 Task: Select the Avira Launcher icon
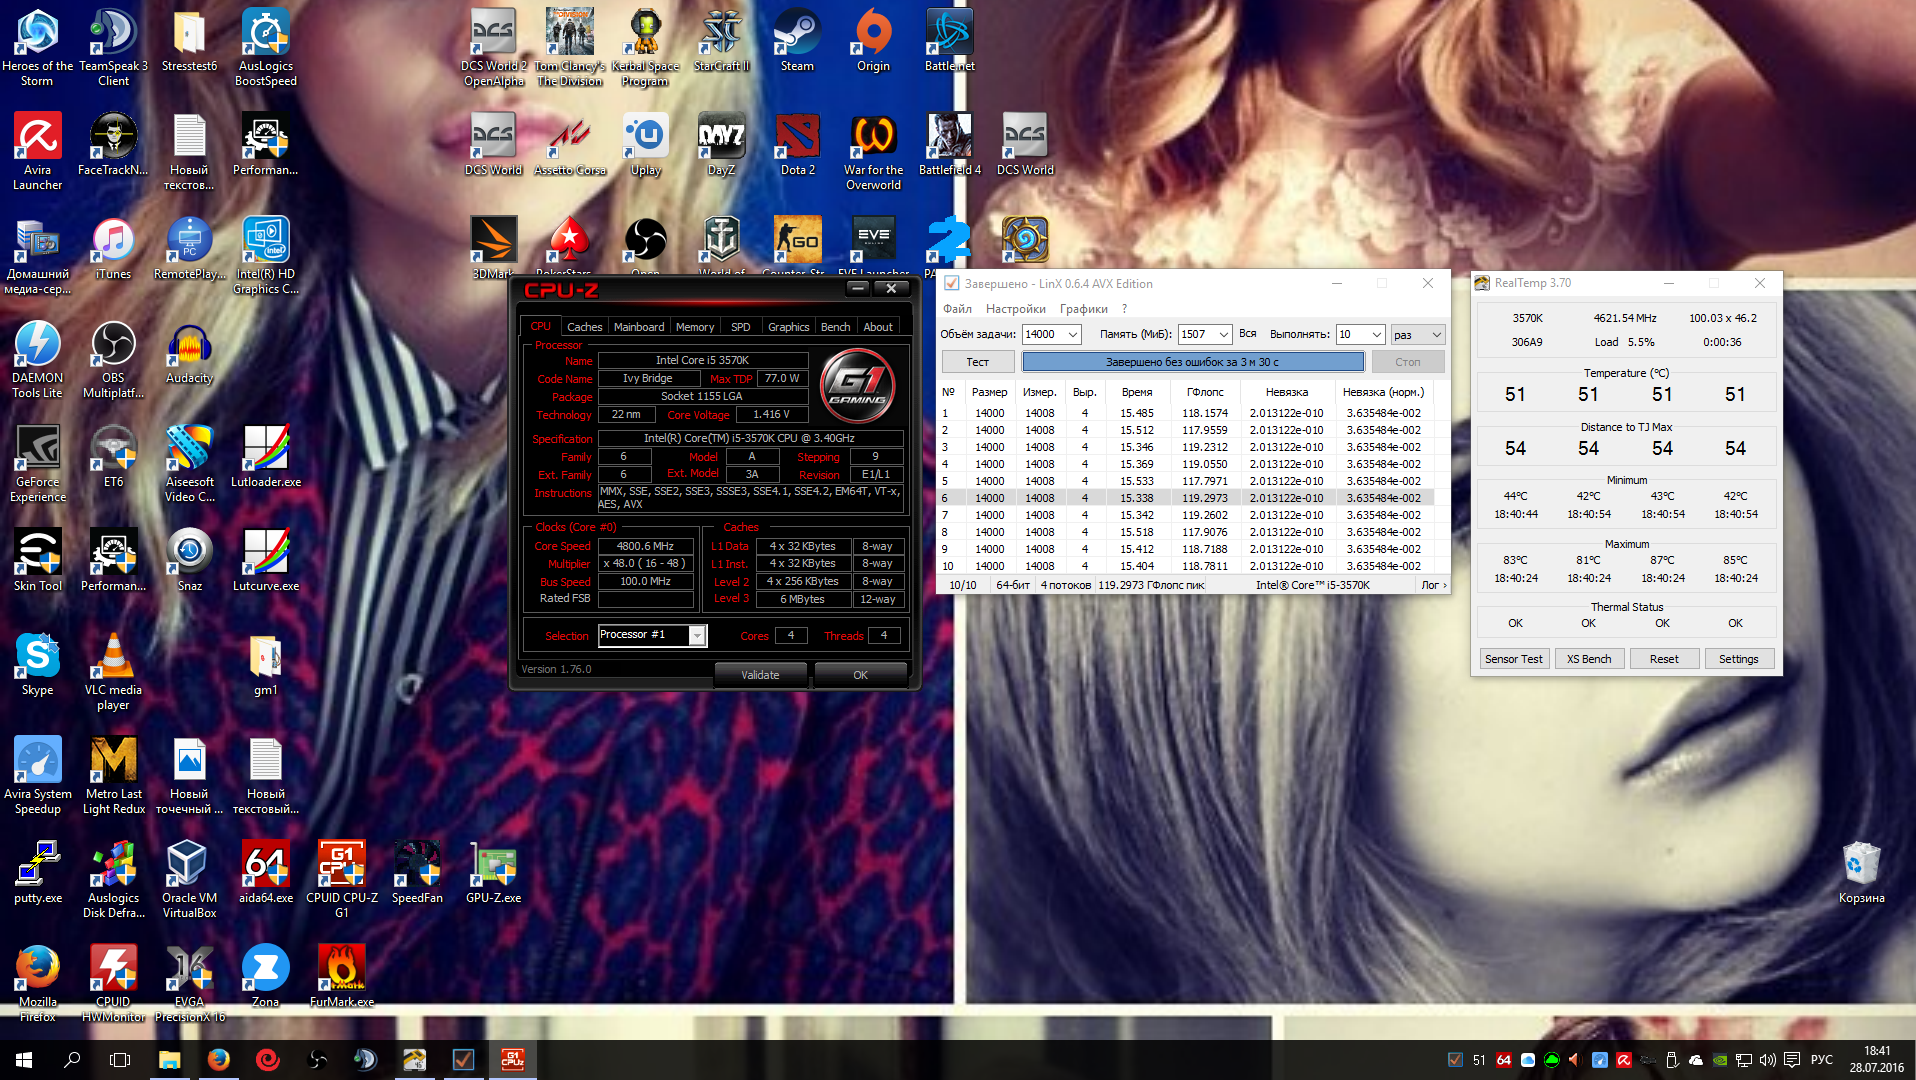37,151
